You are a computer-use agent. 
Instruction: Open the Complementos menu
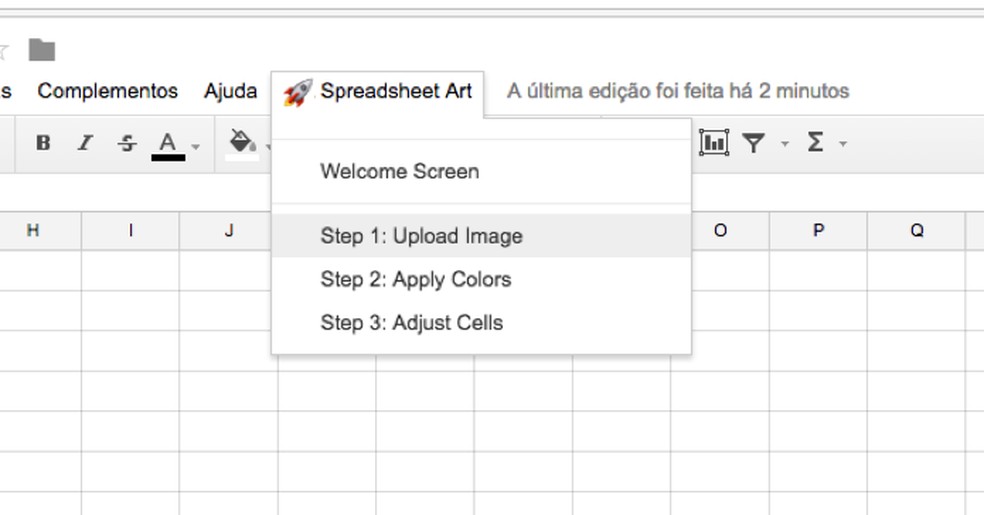click(x=107, y=91)
